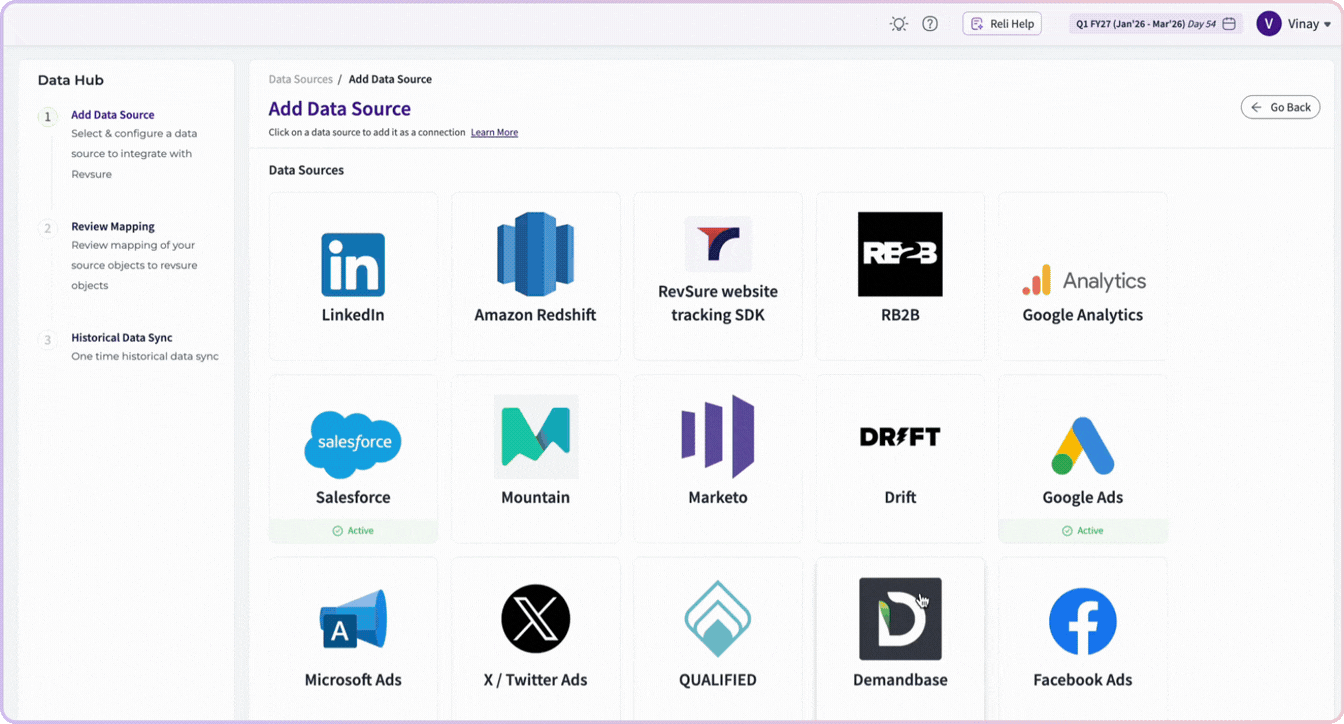Viewport: 1344px width, 724px height.
Task: Select the Google Analytics logo
Action: (x=1083, y=281)
